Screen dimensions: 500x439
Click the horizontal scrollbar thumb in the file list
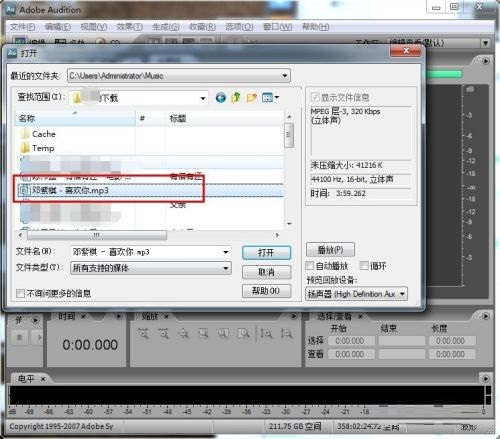coord(97,235)
